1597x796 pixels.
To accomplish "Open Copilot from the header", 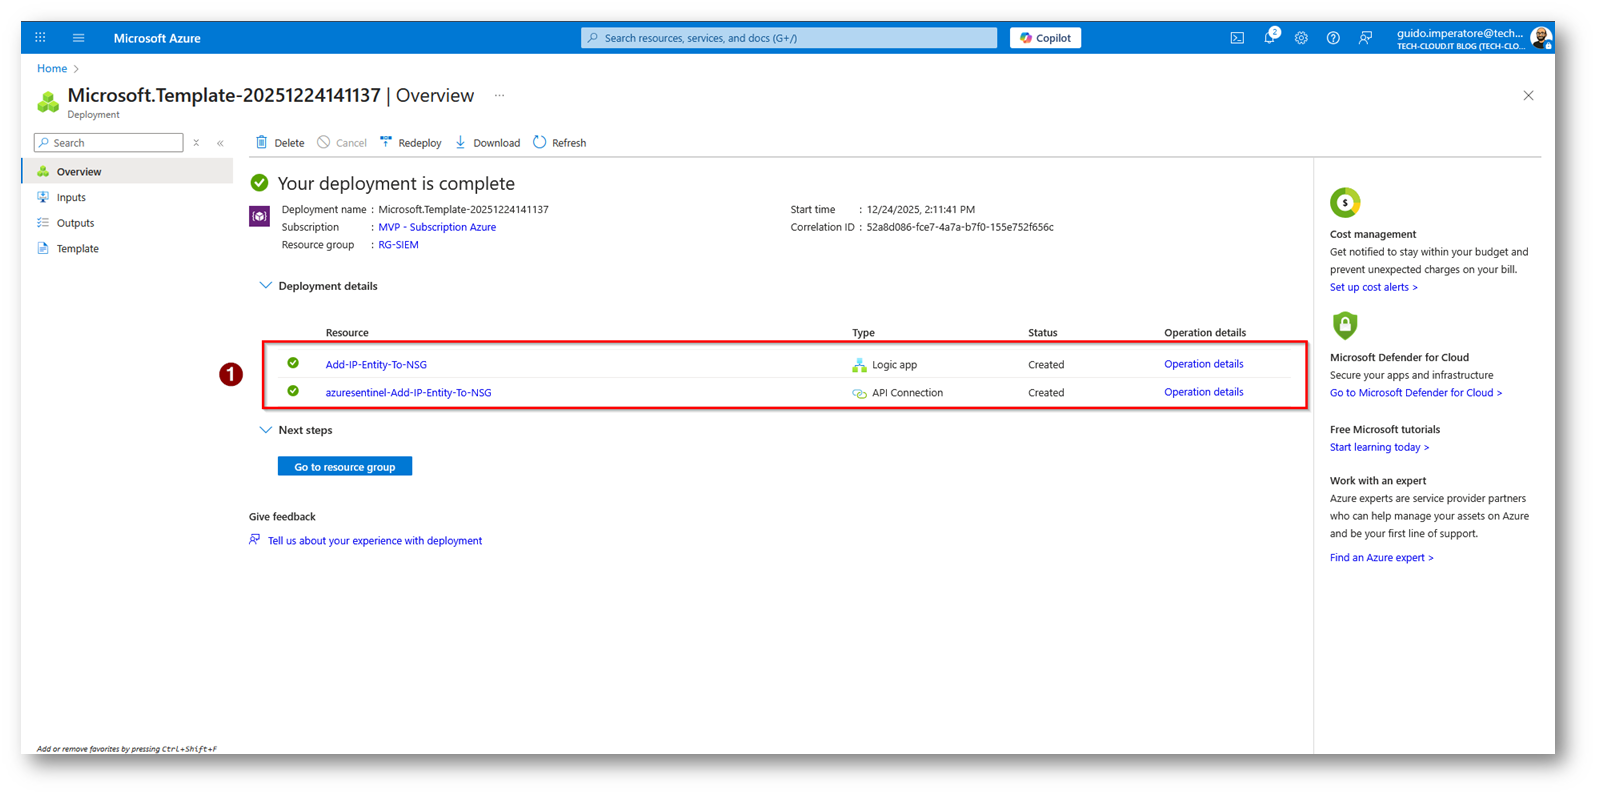I will click(1045, 38).
